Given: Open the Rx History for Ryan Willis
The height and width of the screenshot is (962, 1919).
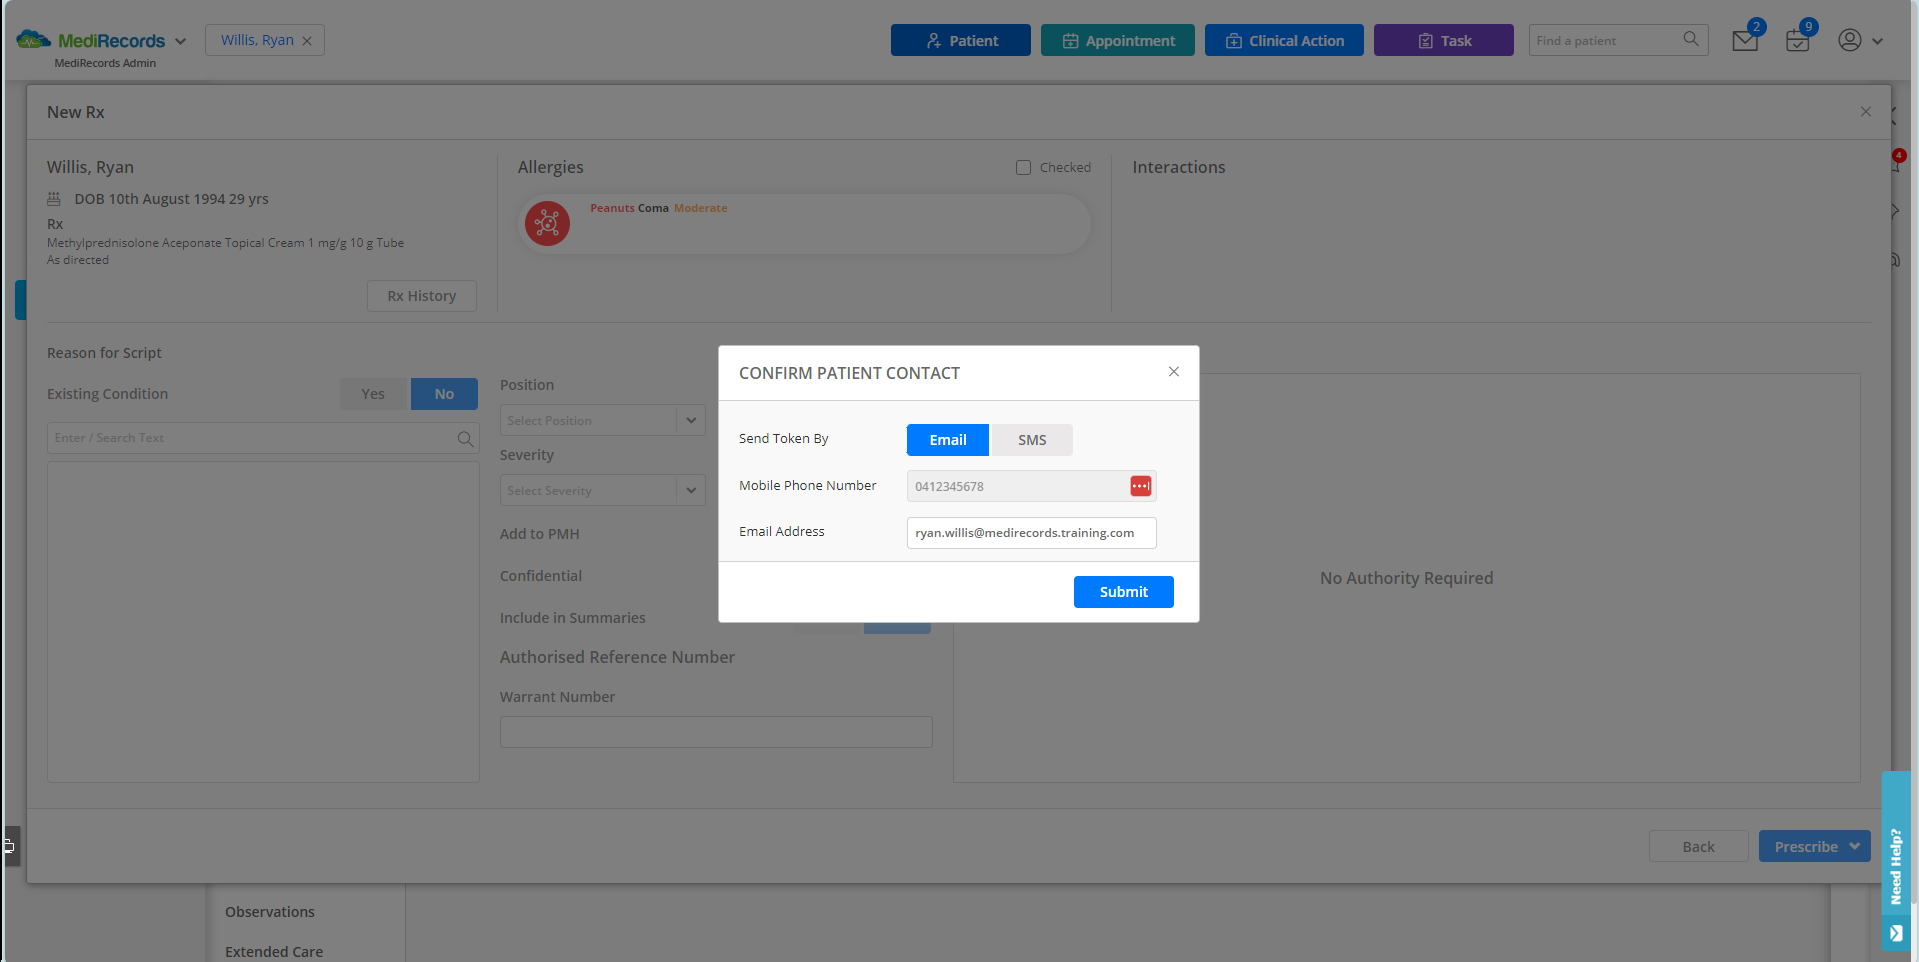Looking at the screenshot, I should 421,295.
